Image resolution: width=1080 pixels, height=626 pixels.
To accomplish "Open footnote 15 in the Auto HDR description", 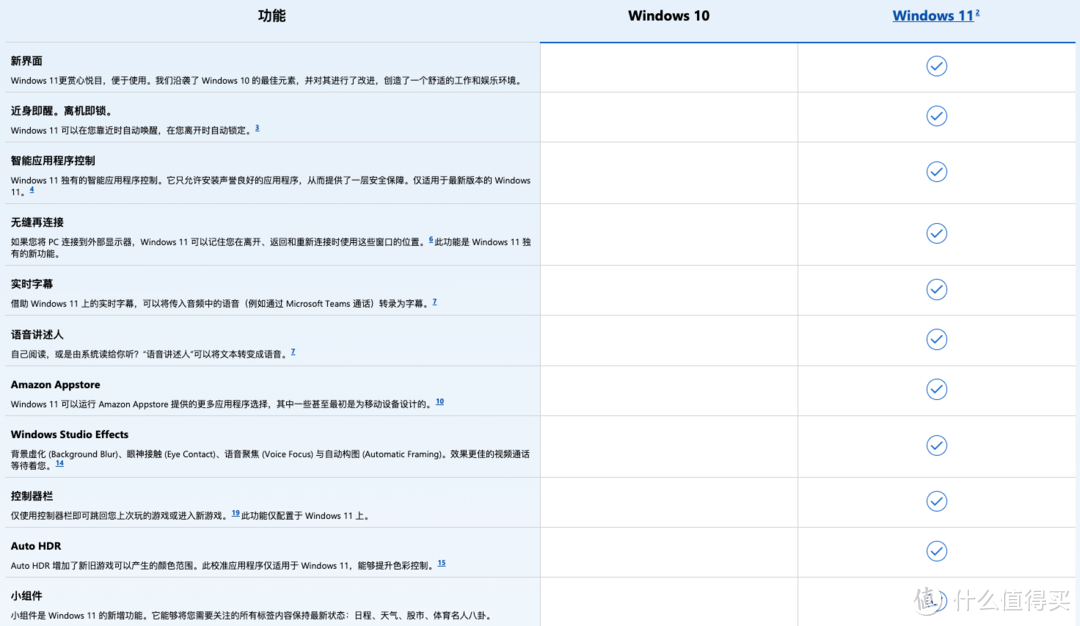I will 442,563.
